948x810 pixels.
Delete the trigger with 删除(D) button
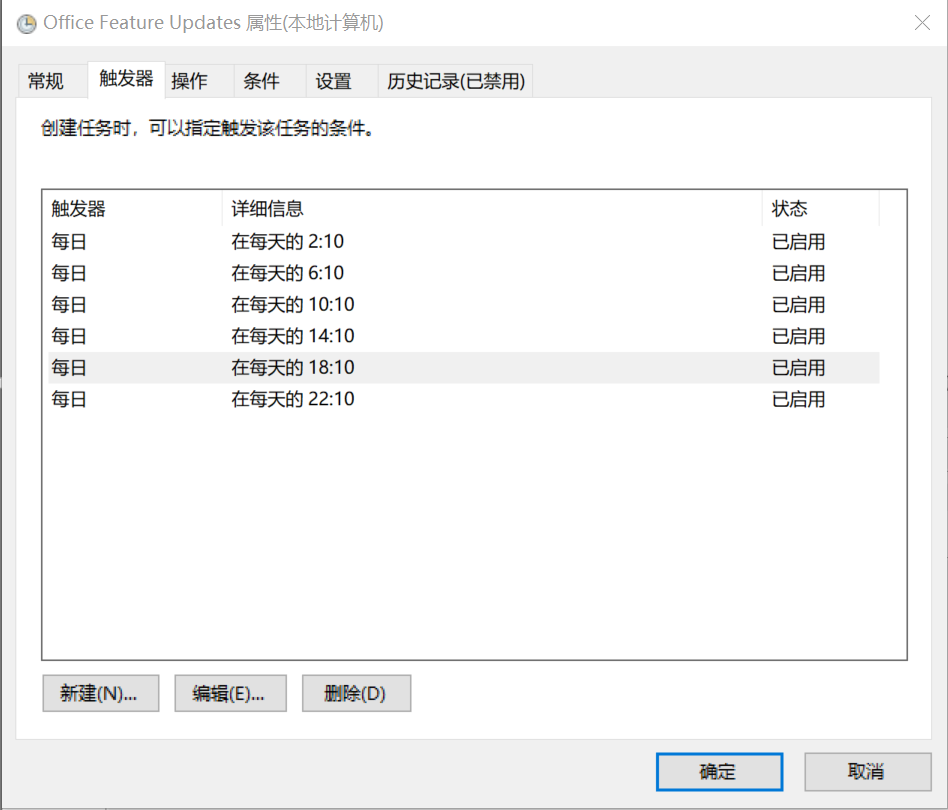click(x=357, y=693)
